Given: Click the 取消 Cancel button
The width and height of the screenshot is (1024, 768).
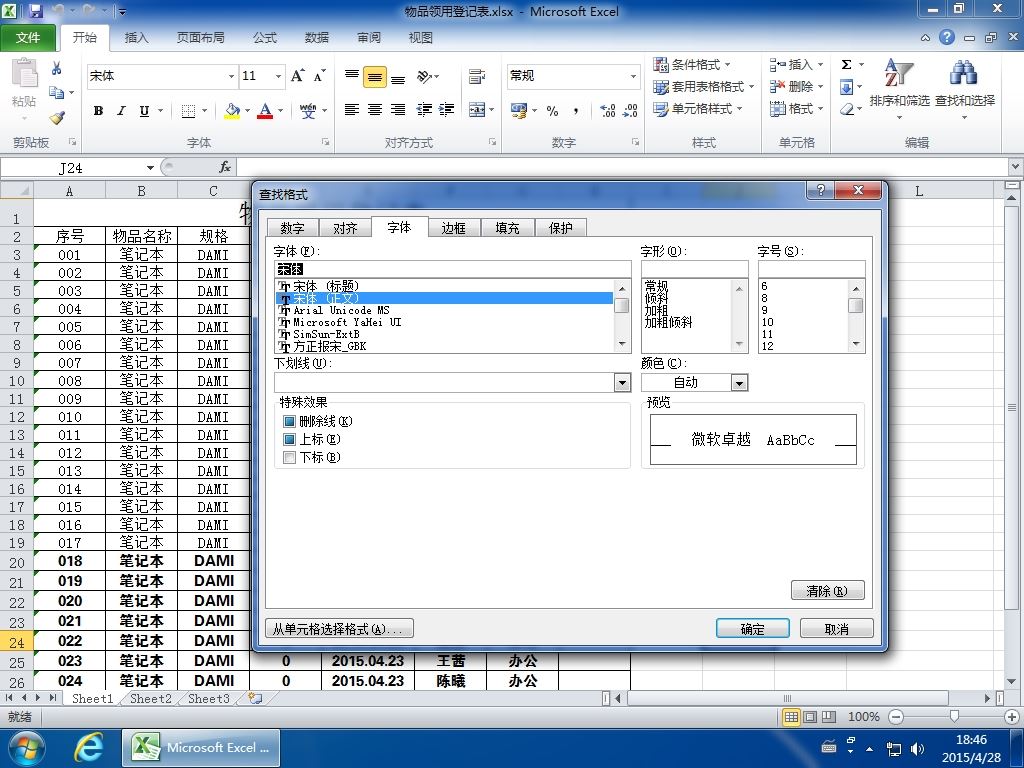Looking at the screenshot, I should tap(837, 629).
